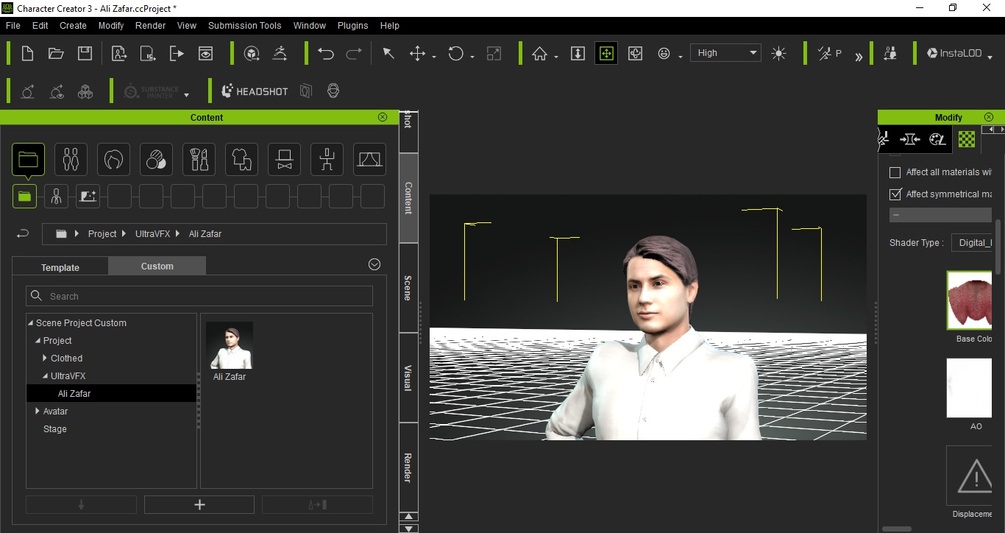
Task: Switch to the Template tab
Action: point(60,267)
